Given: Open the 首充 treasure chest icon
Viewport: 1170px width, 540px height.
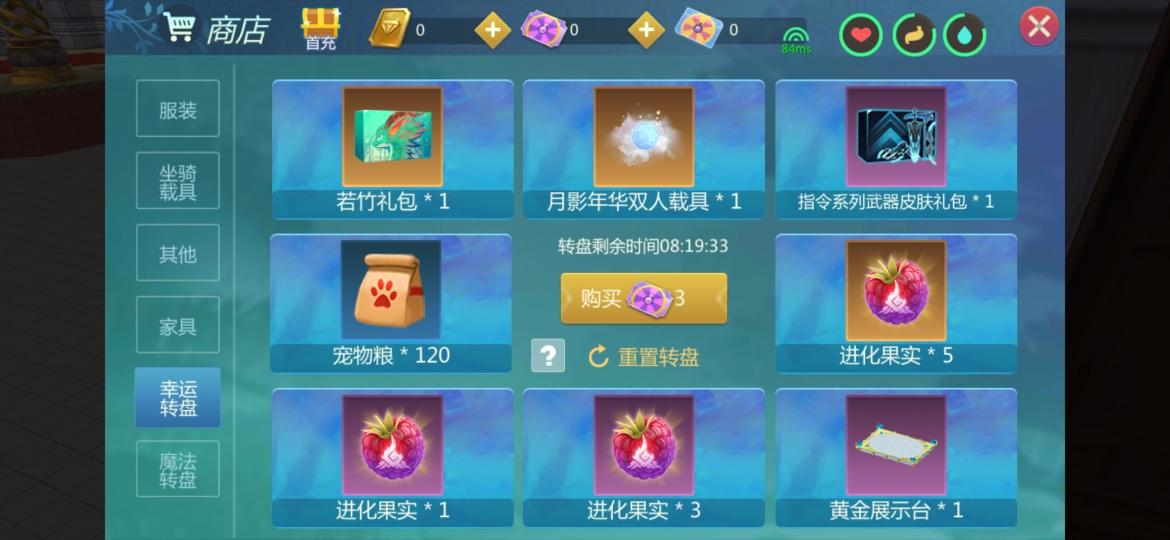Looking at the screenshot, I should click(x=321, y=28).
